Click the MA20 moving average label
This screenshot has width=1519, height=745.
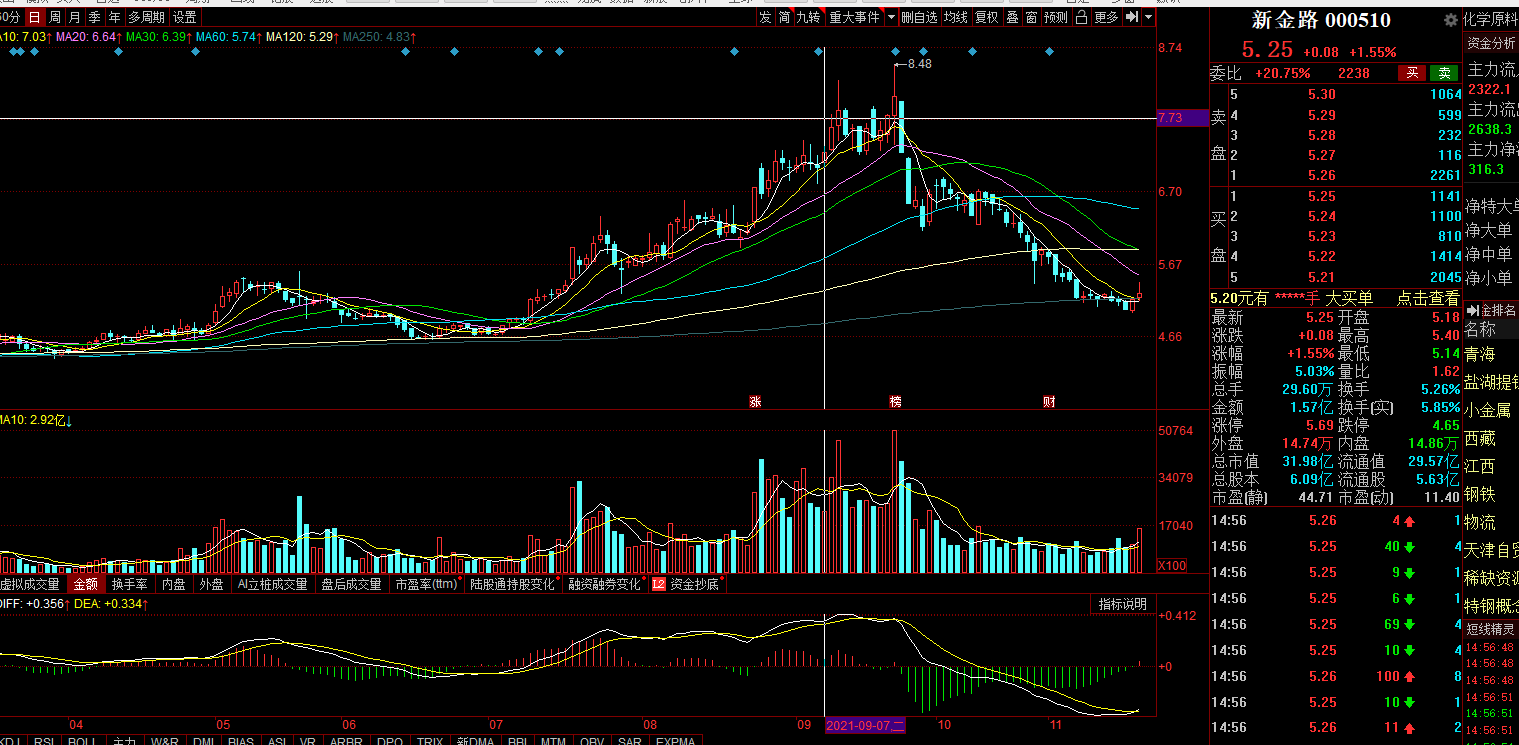coord(88,37)
